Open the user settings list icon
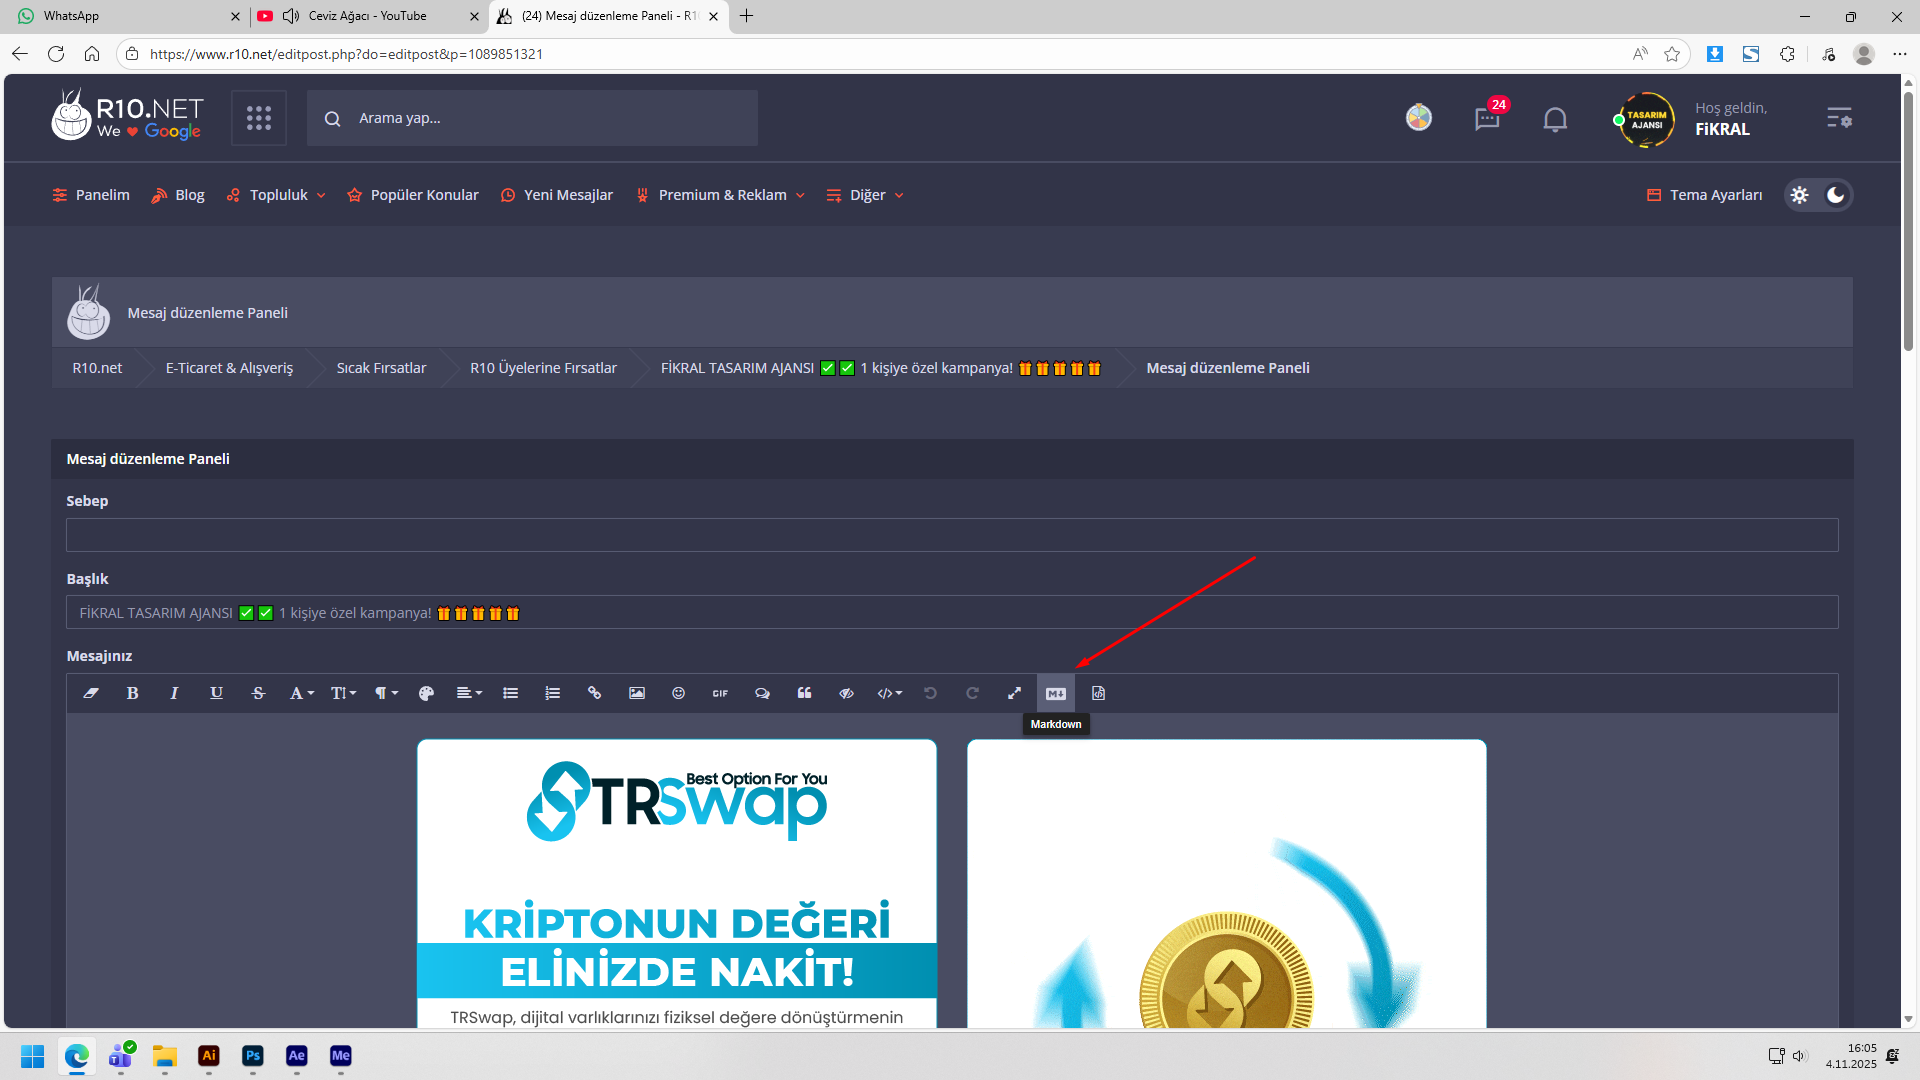This screenshot has width=1920, height=1080. coord(1839,118)
